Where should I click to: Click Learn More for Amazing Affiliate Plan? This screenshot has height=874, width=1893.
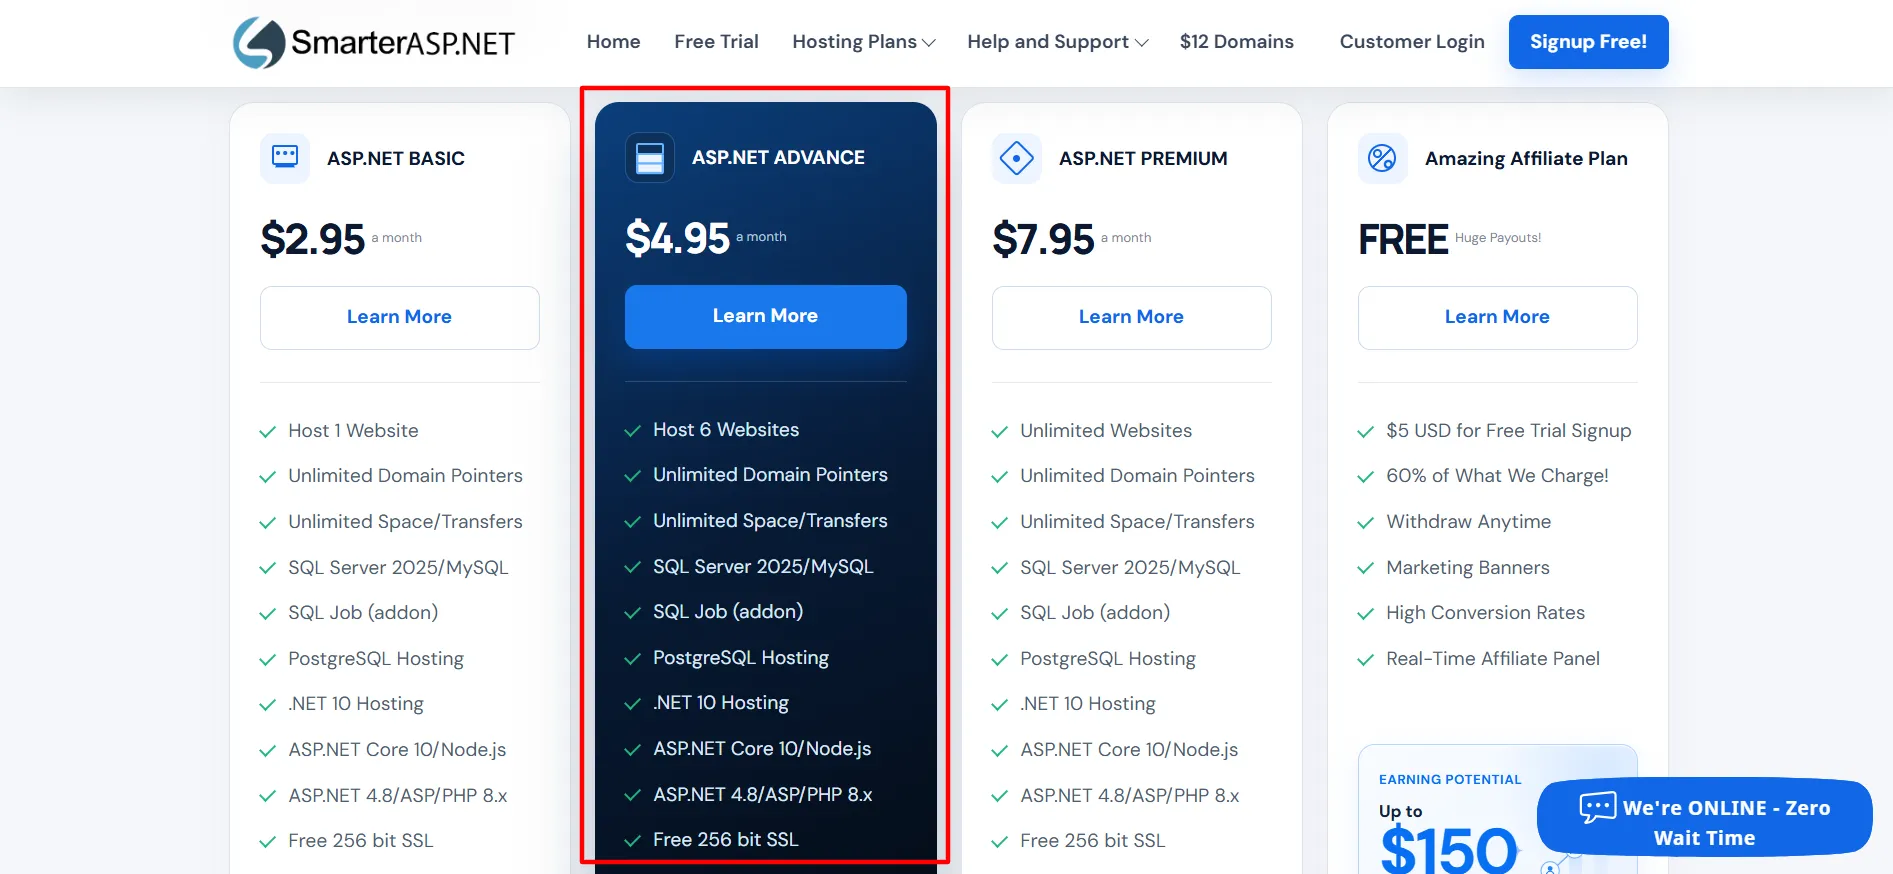[x=1497, y=317]
